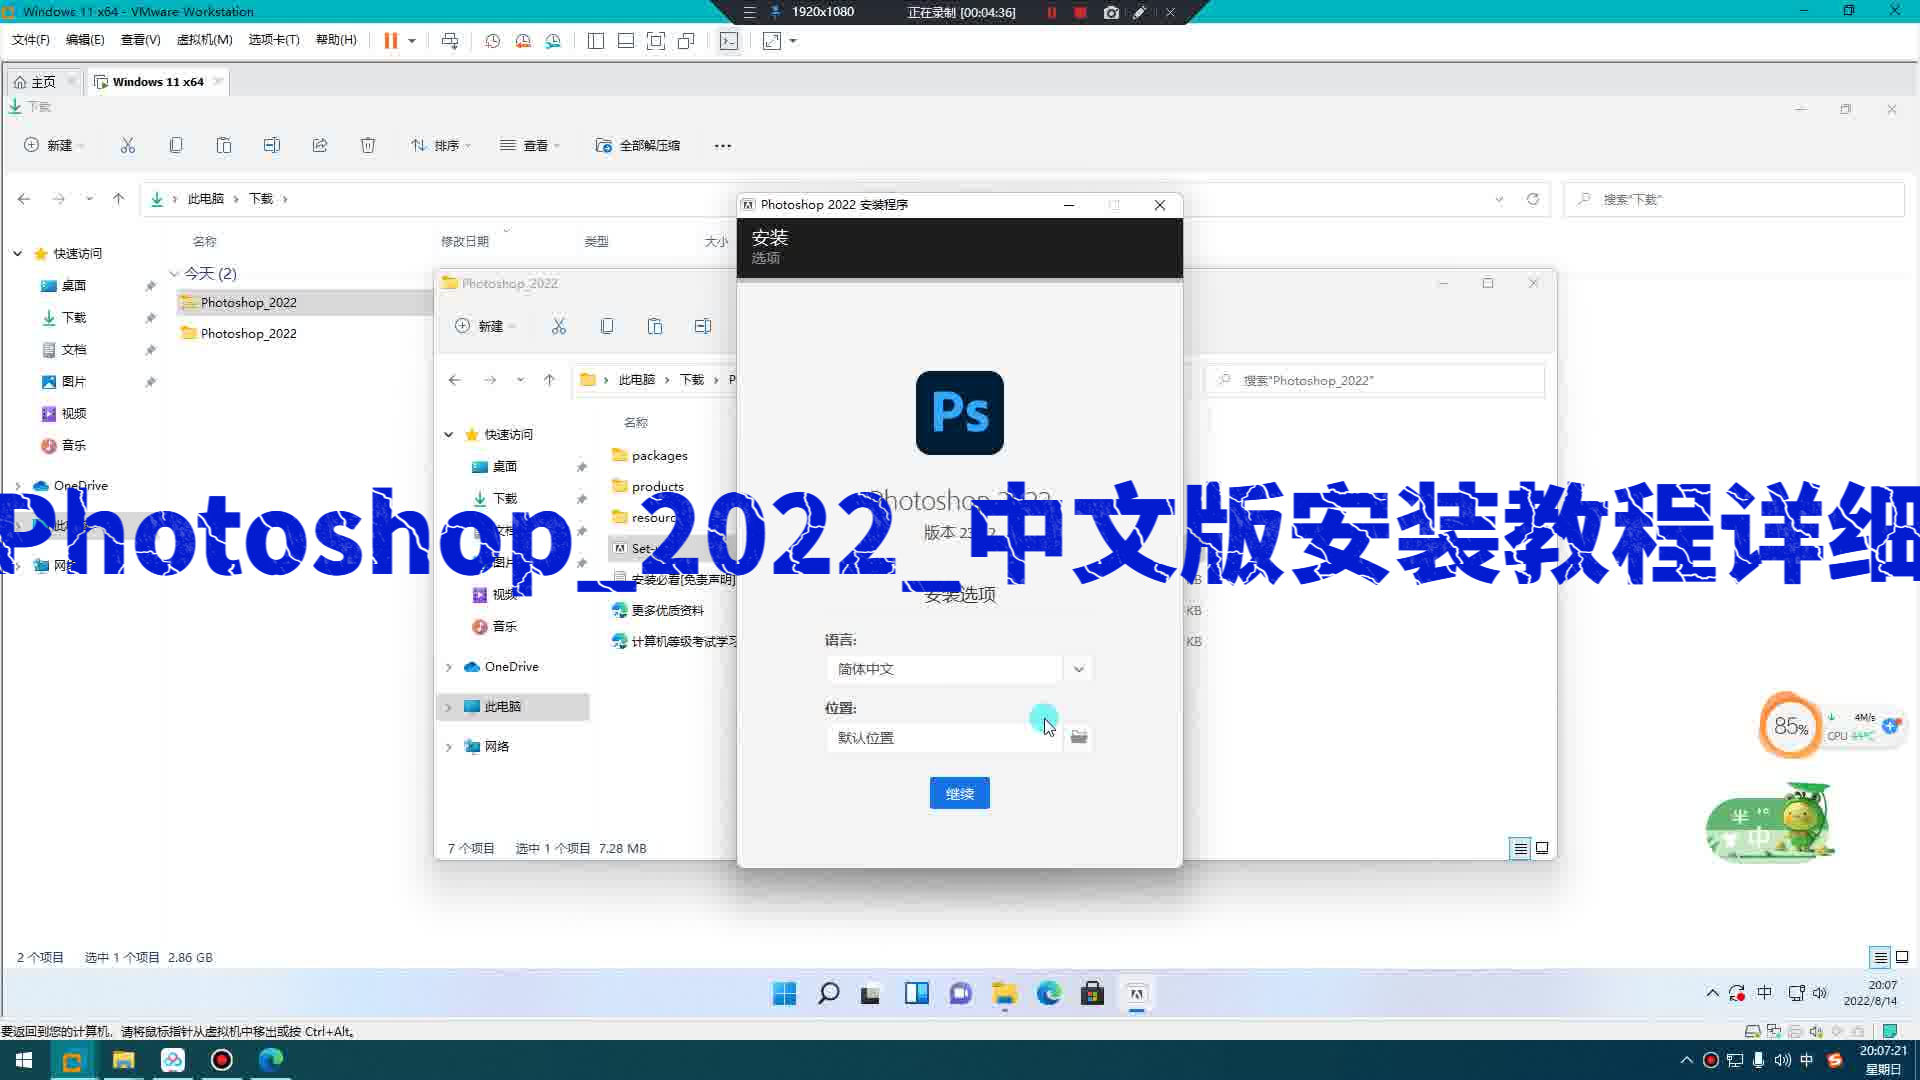
Task: Expand 此电脑 in Photoshop_2022 window sidebar
Action: [x=448, y=707]
